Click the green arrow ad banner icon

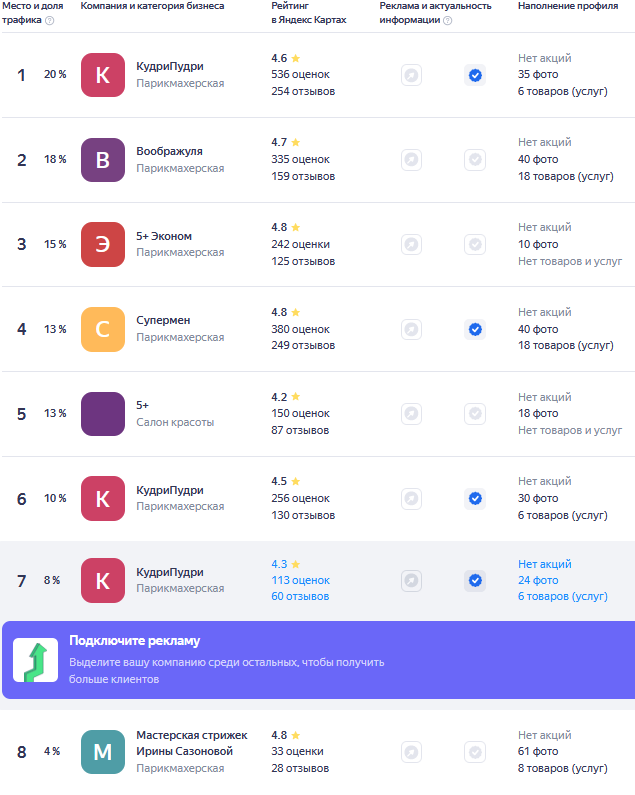(x=36, y=660)
